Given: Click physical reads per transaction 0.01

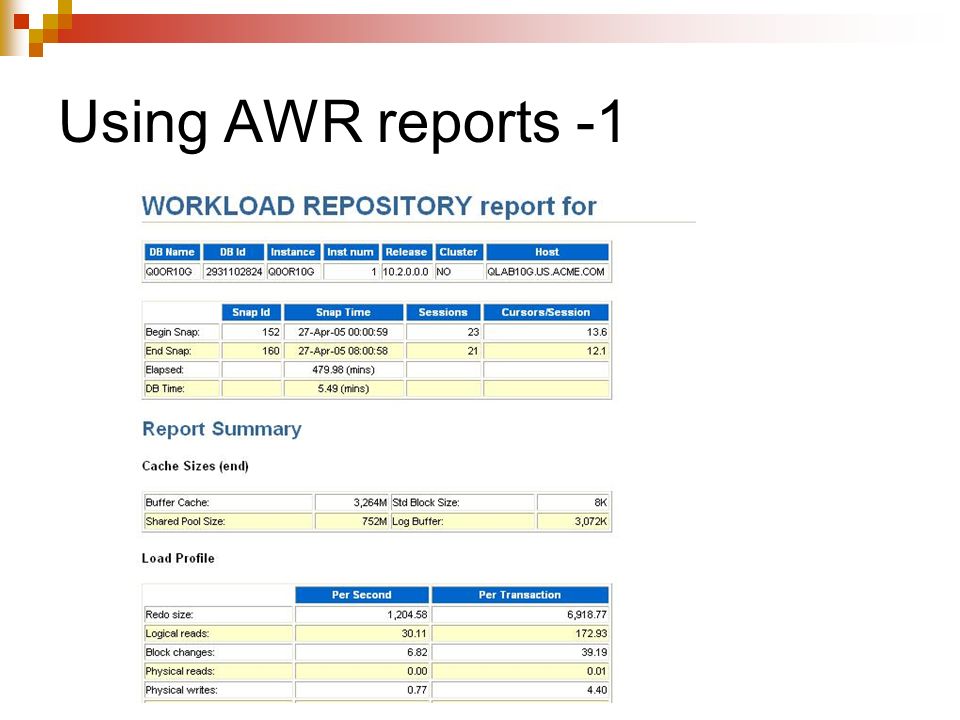Looking at the screenshot, I should coord(596,672).
